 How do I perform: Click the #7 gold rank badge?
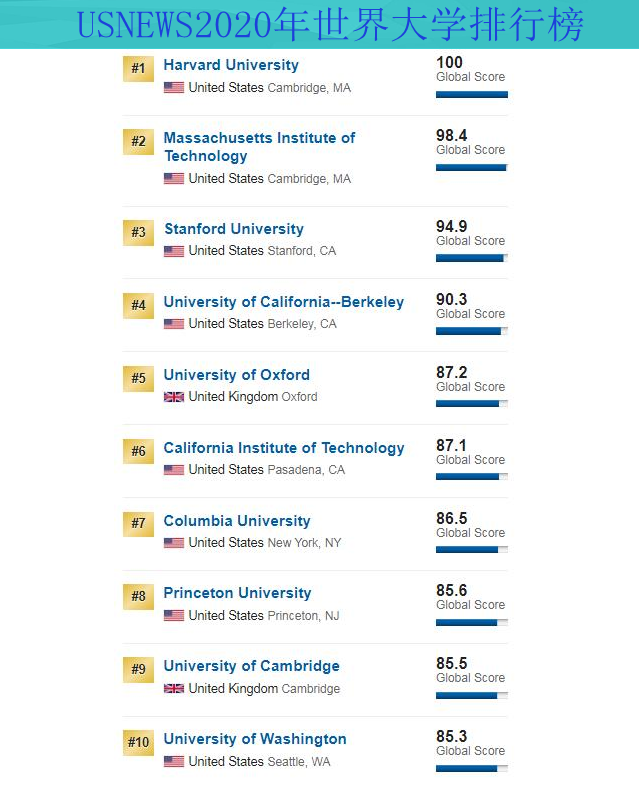tap(138, 524)
